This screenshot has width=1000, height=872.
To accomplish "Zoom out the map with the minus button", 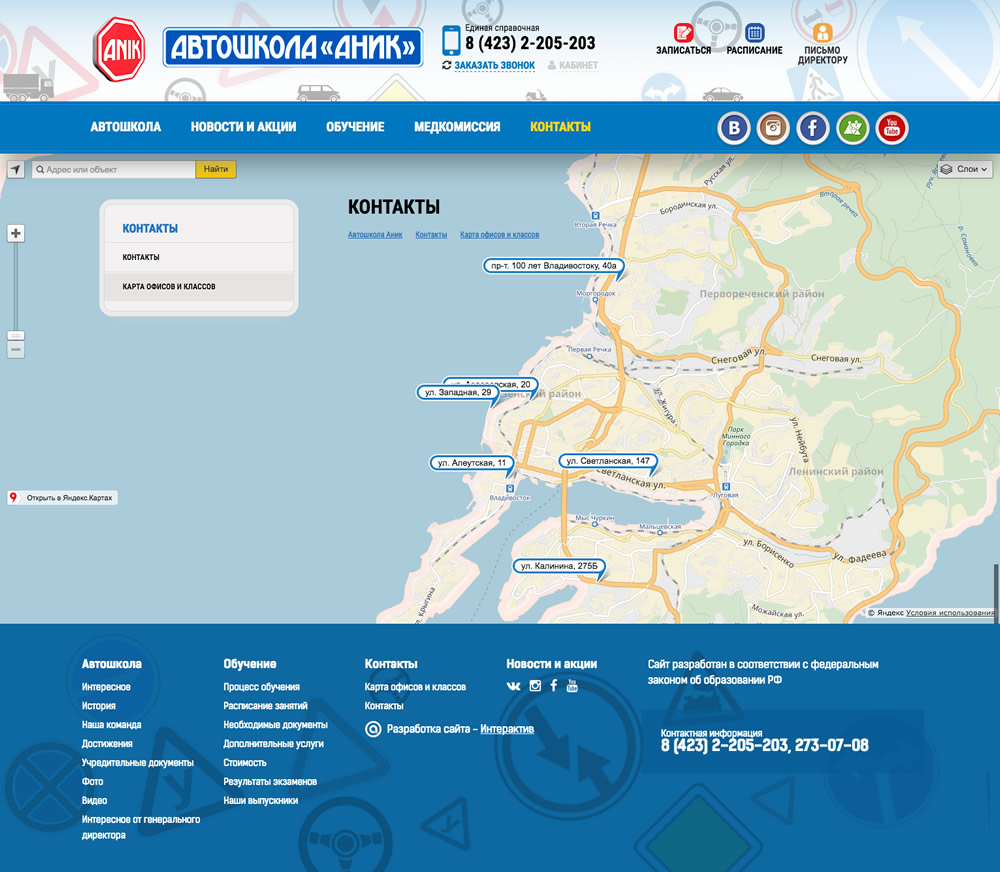I will click(x=16, y=350).
